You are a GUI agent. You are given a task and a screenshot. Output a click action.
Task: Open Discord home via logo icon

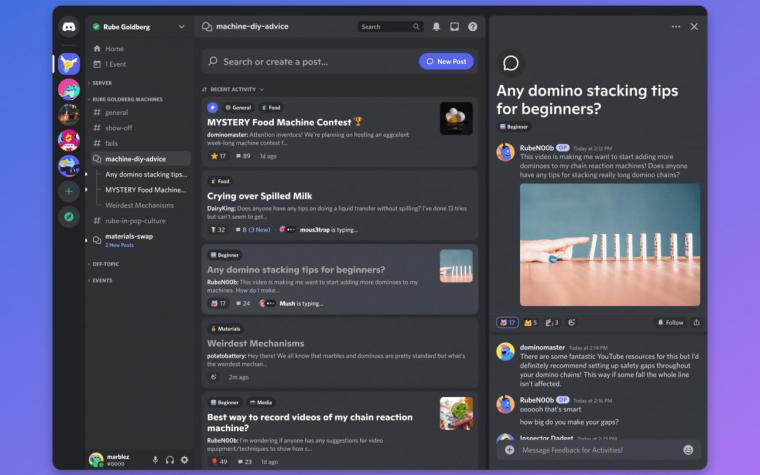pos(69,27)
